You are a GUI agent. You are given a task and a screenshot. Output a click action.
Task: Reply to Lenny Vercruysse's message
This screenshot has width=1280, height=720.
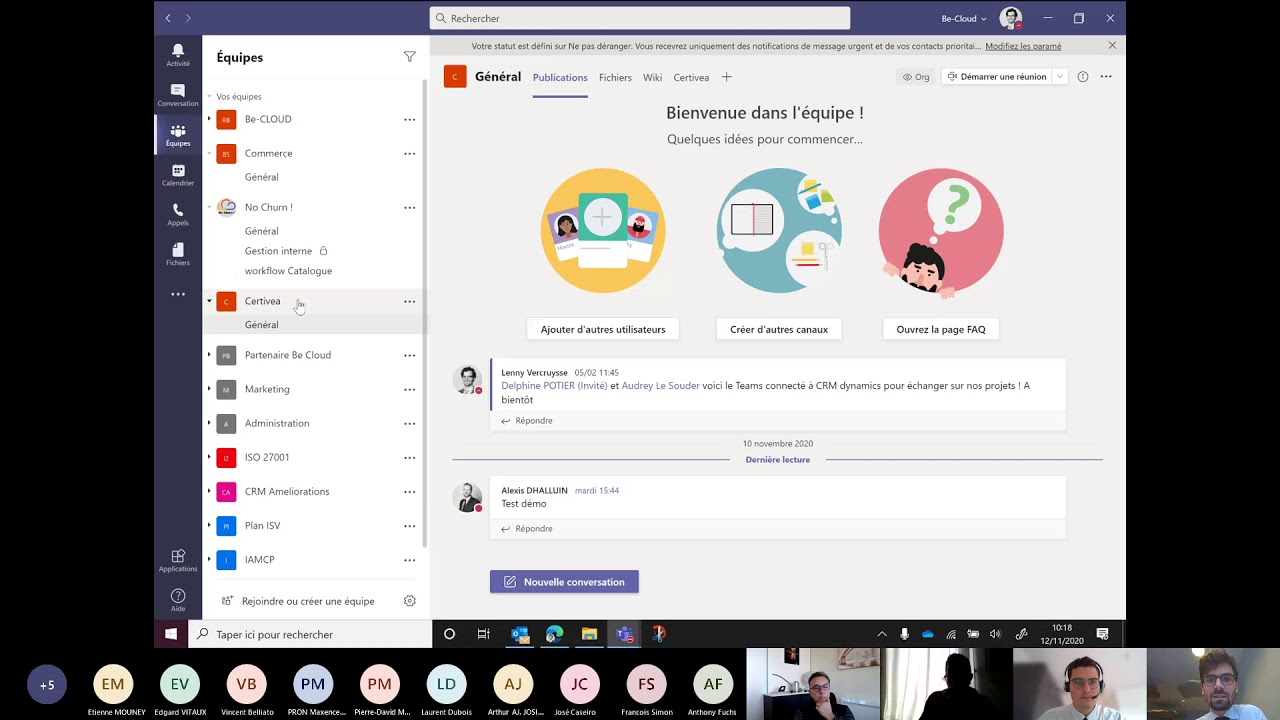pyautogui.click(x=527, y=421)
